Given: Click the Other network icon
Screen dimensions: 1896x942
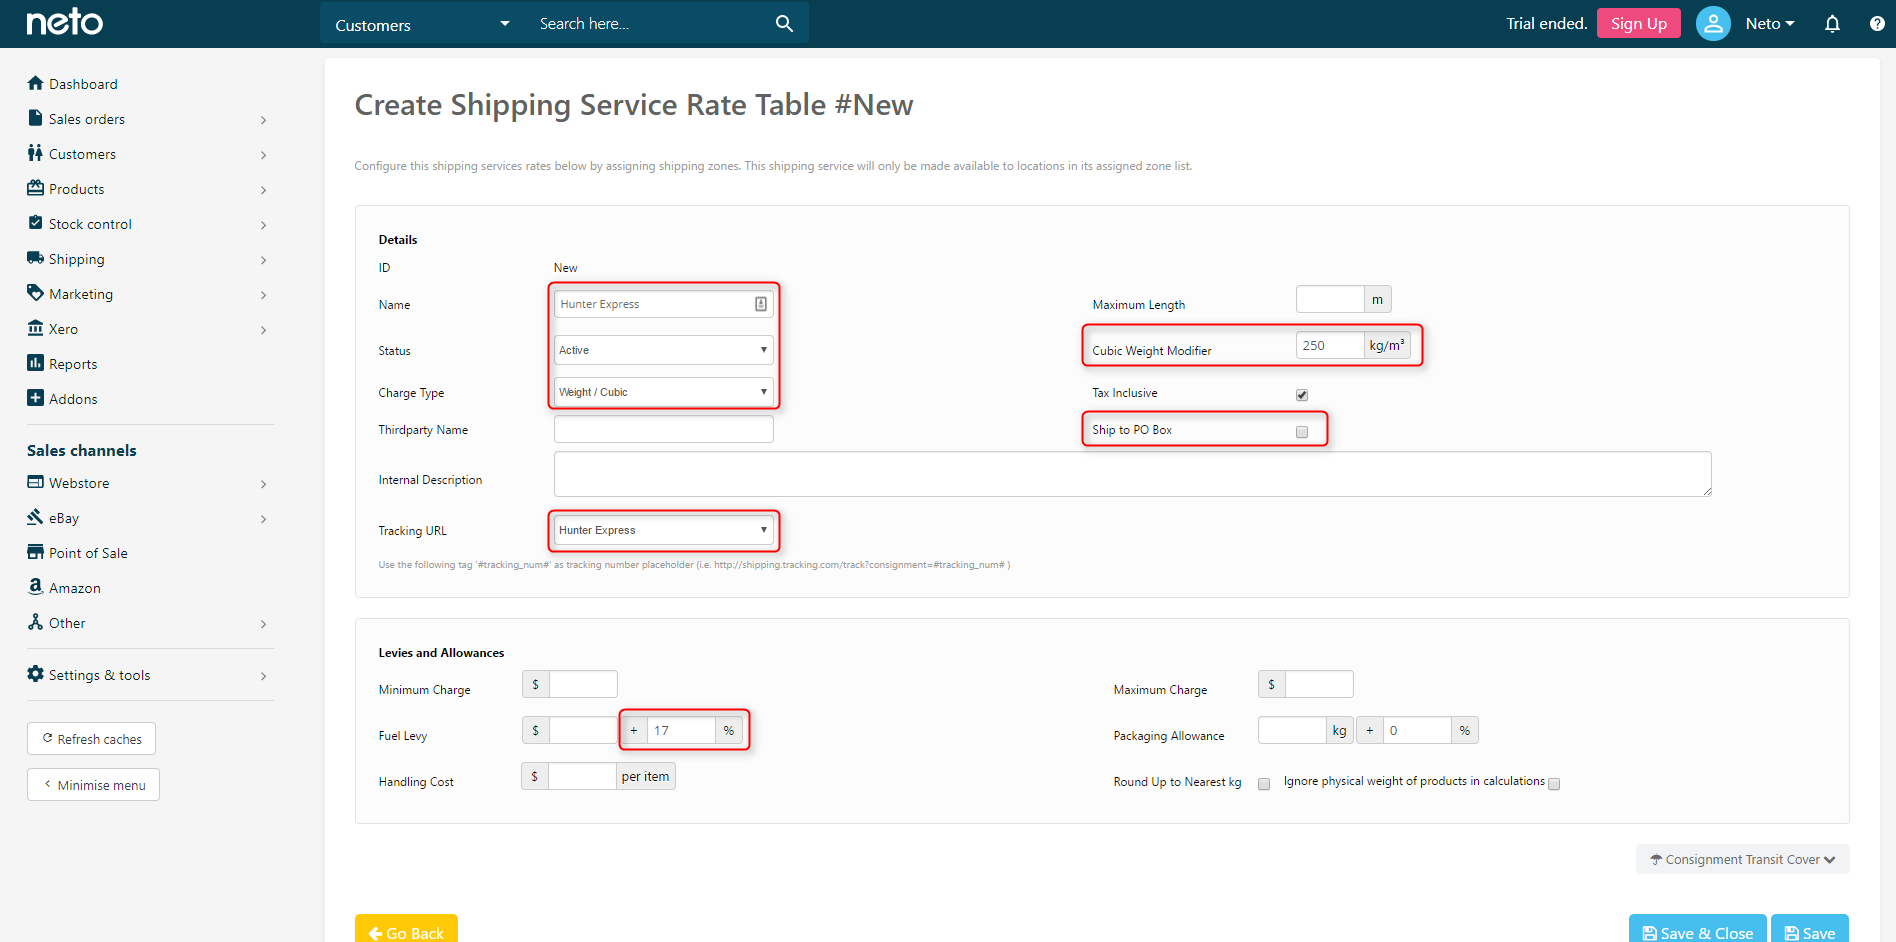Looking at the screenshot, I should (36, 622).
